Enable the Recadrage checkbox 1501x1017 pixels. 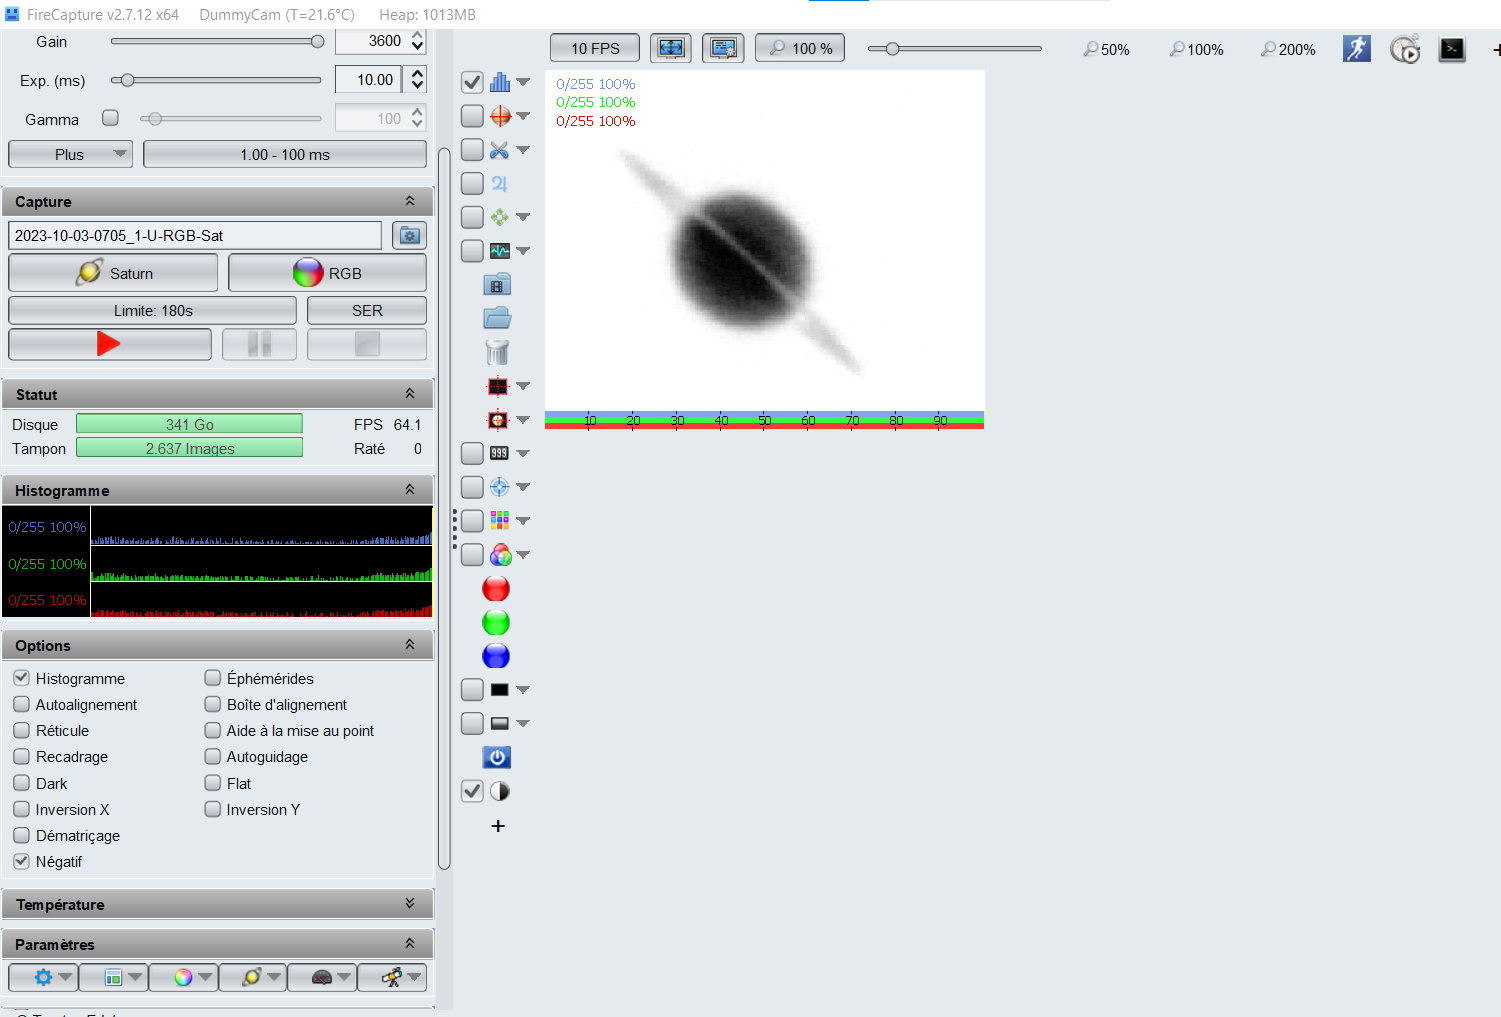(22, 756)
